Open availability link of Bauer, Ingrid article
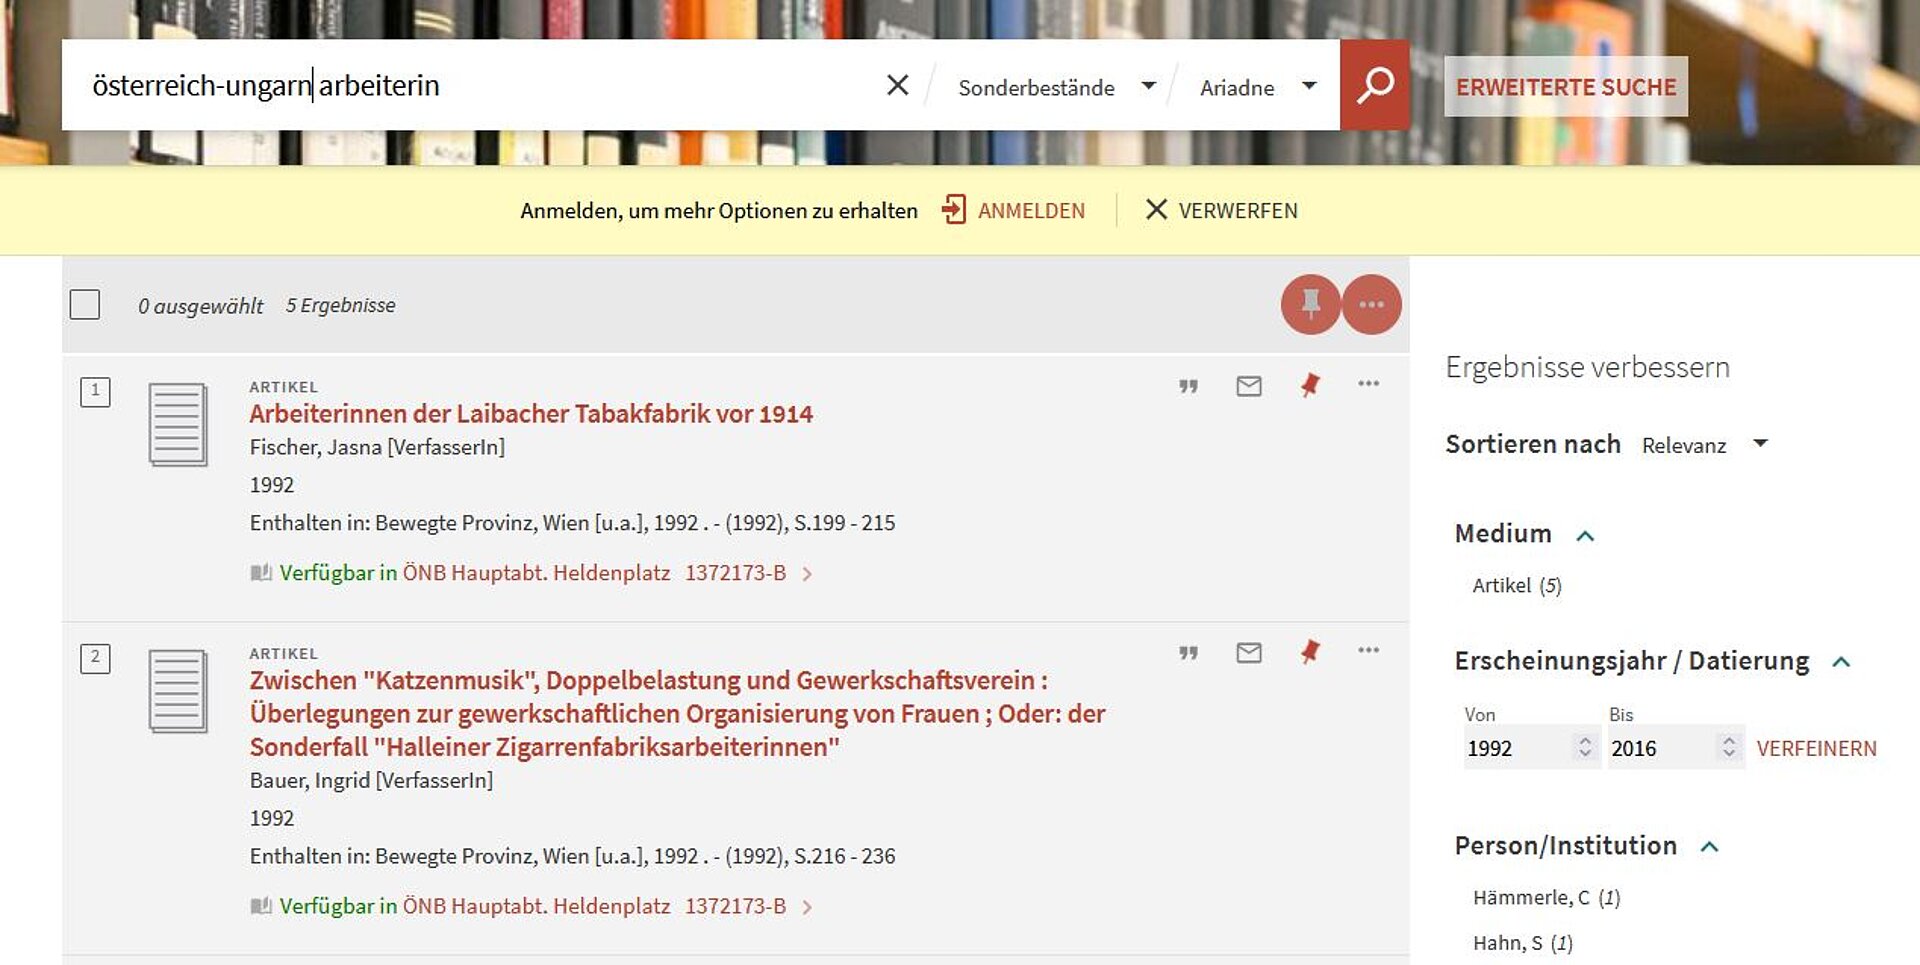Viewport: 1920px width, 965px height. click(533, 906)
